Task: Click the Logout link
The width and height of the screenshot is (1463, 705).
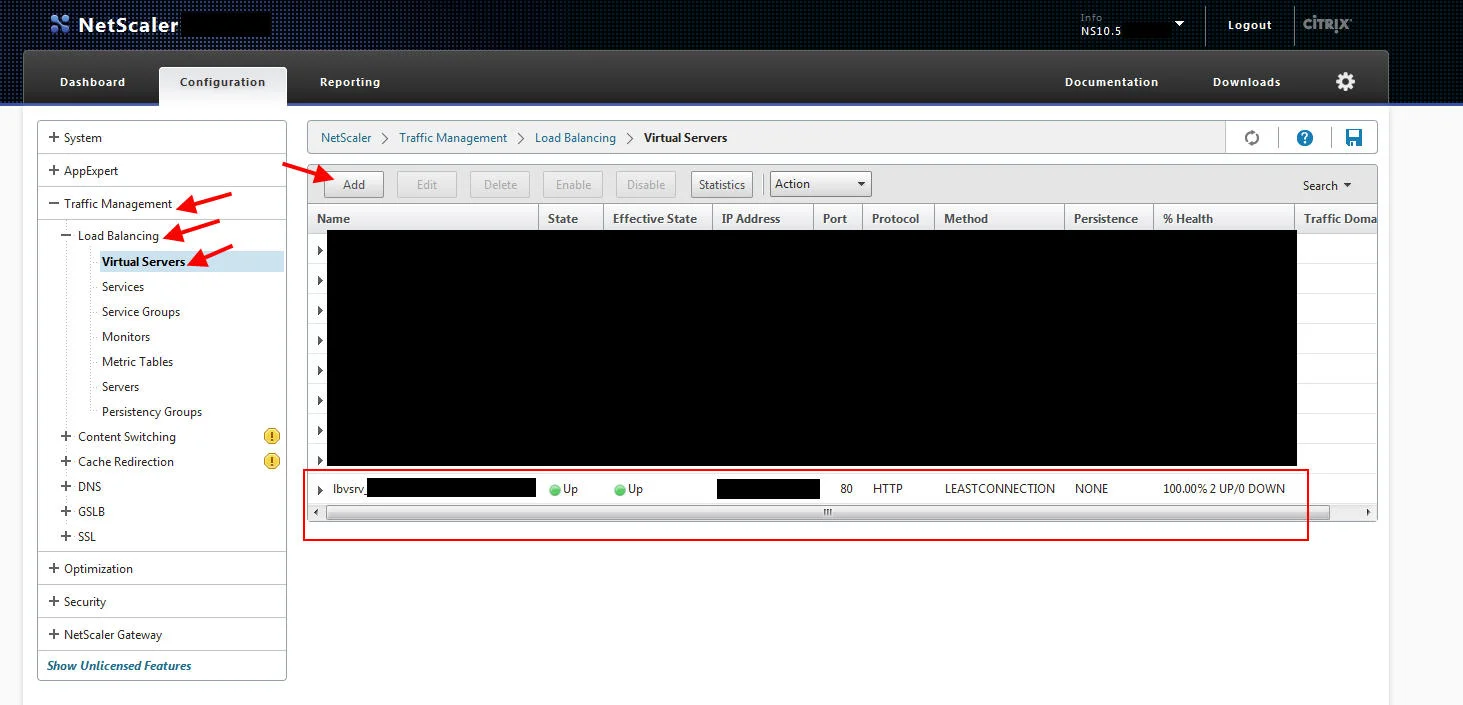Action: 1250,25
